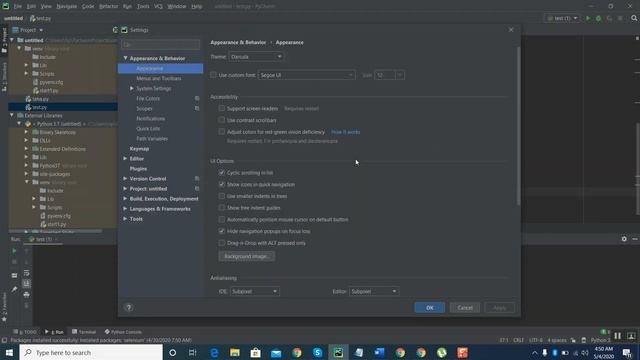Viewport: 640px width, 360px height.
Task: Click the File Colors project-level icon
Action: click(x=197, y=98)
